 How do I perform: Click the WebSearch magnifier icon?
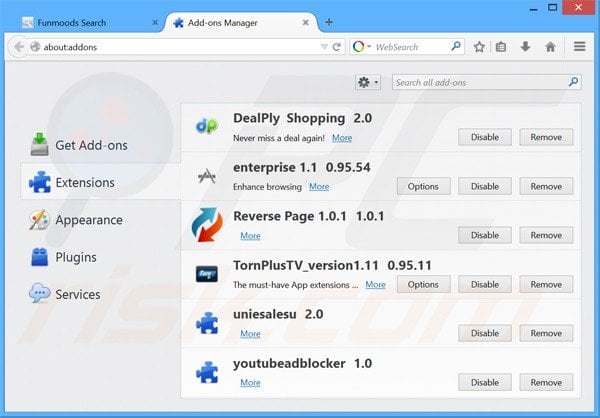tap(456, 46)
